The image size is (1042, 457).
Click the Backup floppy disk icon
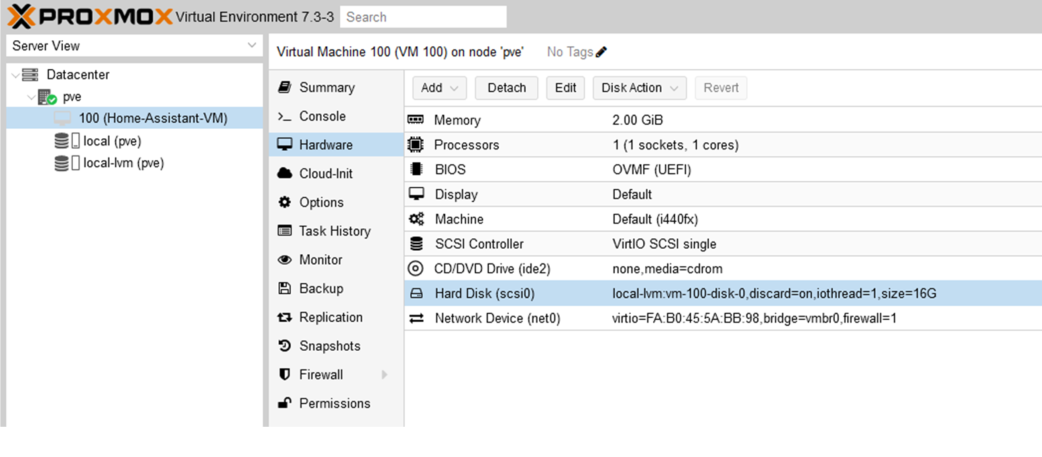click(284, 288)
